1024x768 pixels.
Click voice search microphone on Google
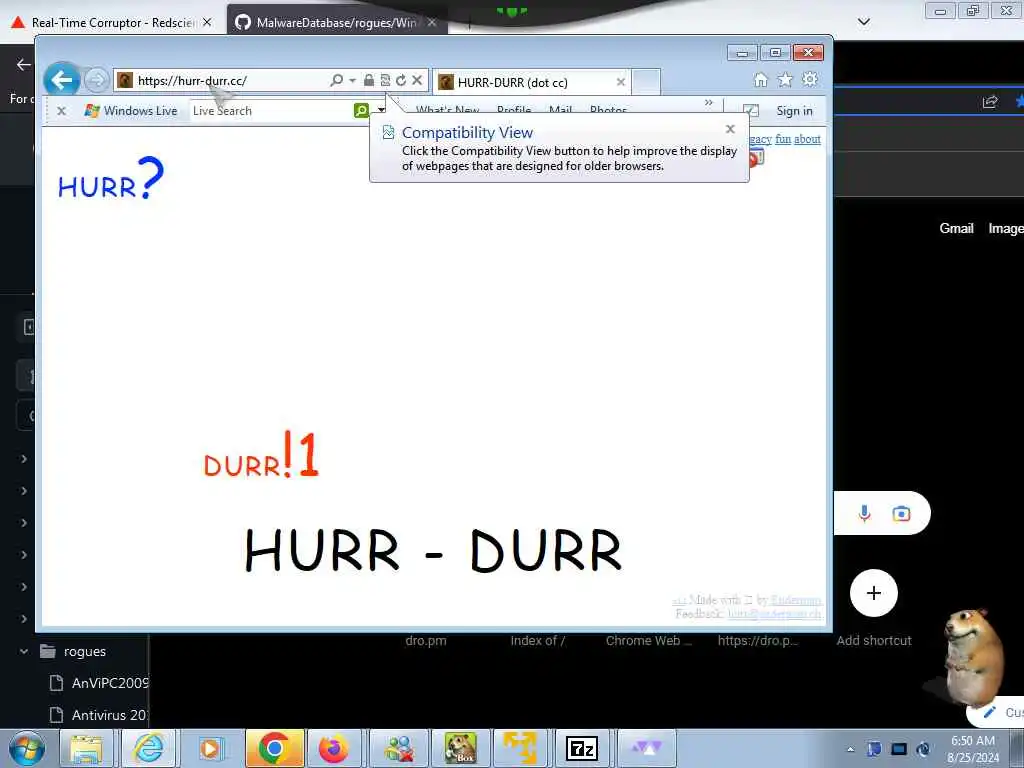pos(864,514)
